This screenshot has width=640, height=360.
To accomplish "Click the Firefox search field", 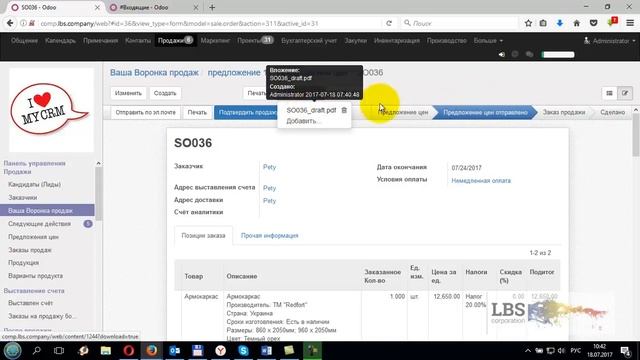I will tap(459, 23).
